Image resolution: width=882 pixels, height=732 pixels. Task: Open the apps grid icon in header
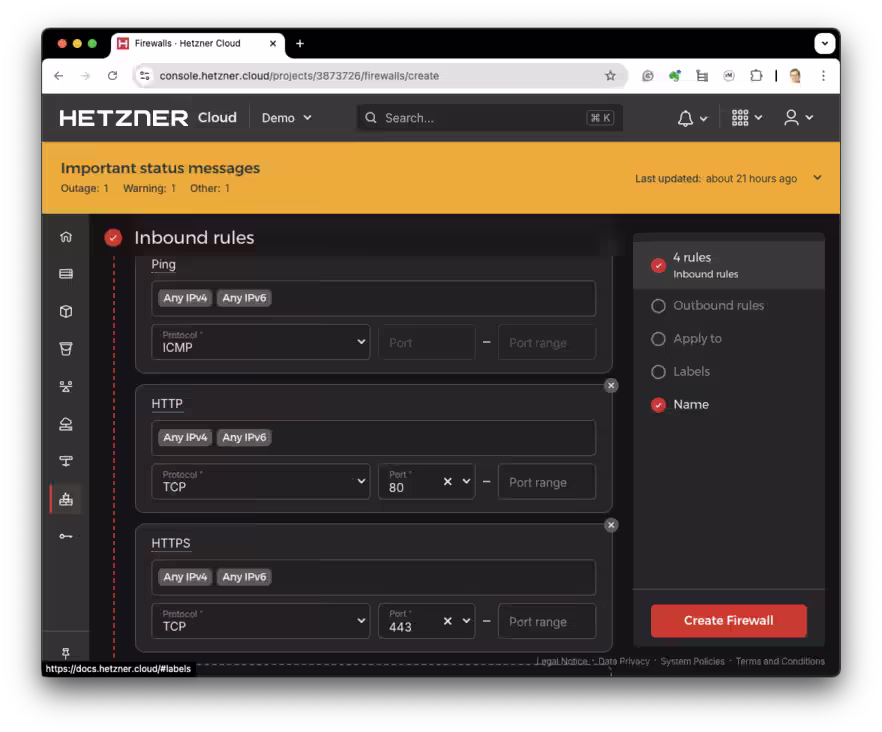(741, 118)
